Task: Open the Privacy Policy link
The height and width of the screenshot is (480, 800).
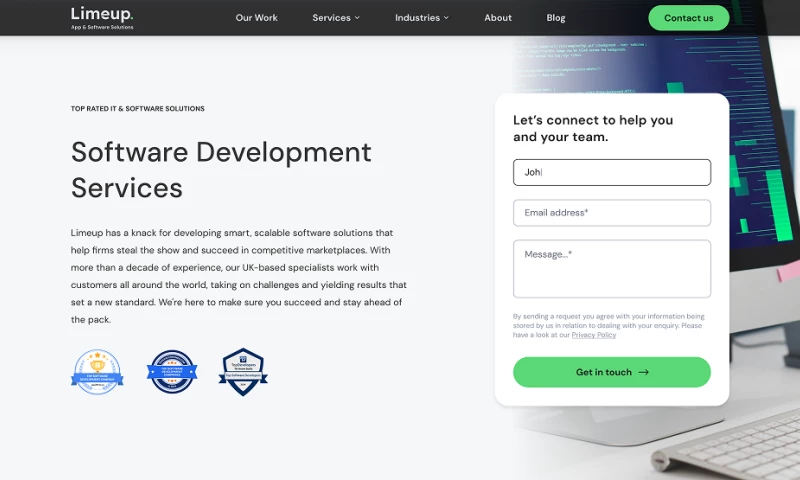Action: click(x=594, y=335)
